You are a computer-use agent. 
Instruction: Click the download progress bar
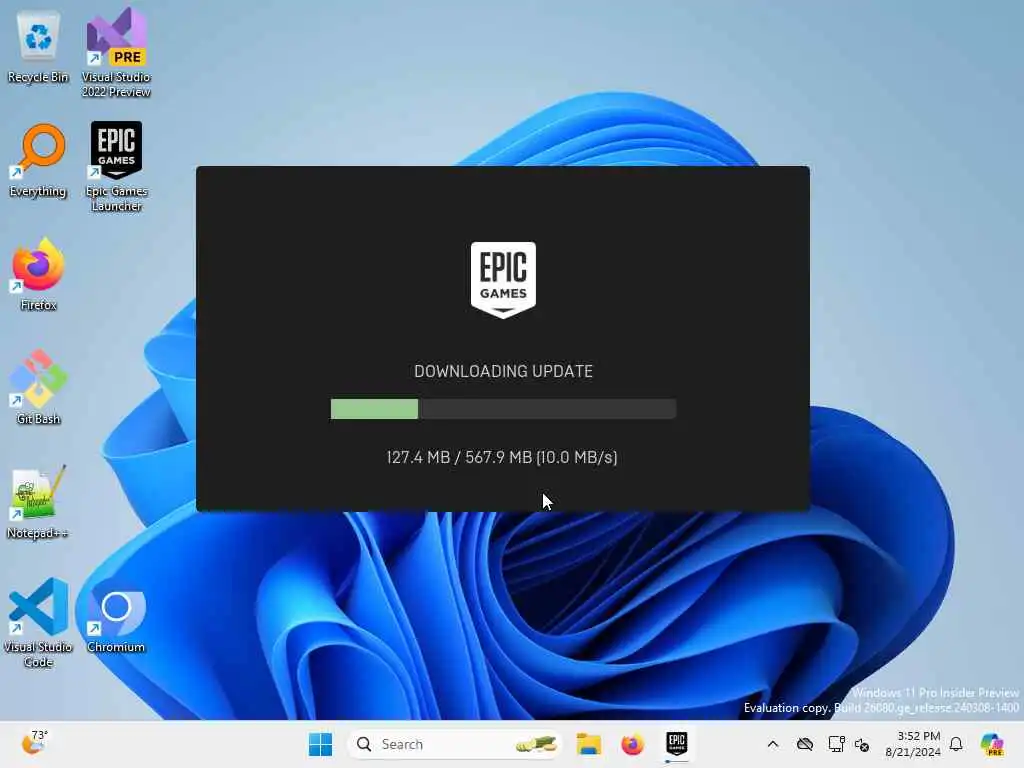[503, 409]
